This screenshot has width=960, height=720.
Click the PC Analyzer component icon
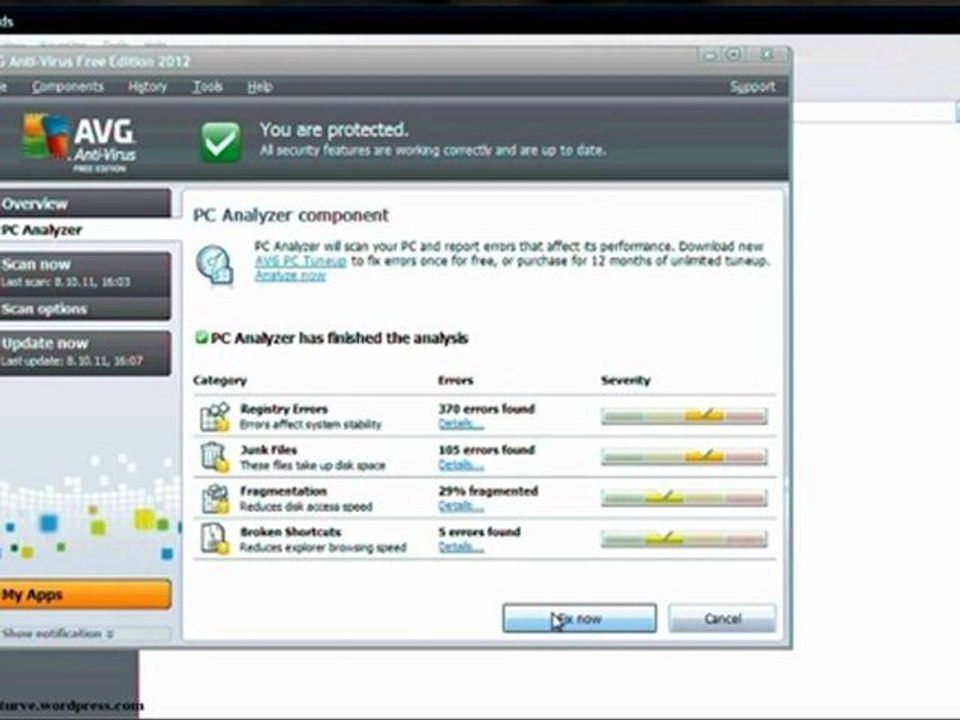(x=215, y=265)
